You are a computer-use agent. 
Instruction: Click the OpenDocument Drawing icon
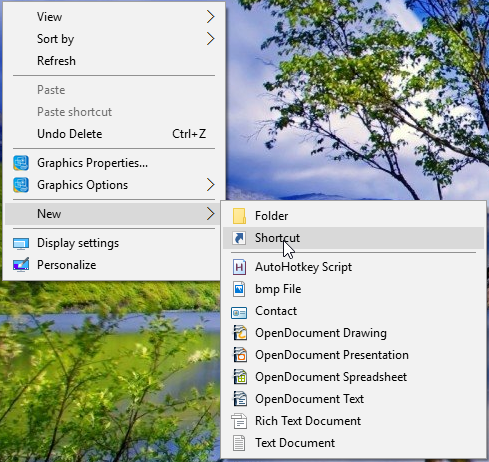(x=240, y=333)
